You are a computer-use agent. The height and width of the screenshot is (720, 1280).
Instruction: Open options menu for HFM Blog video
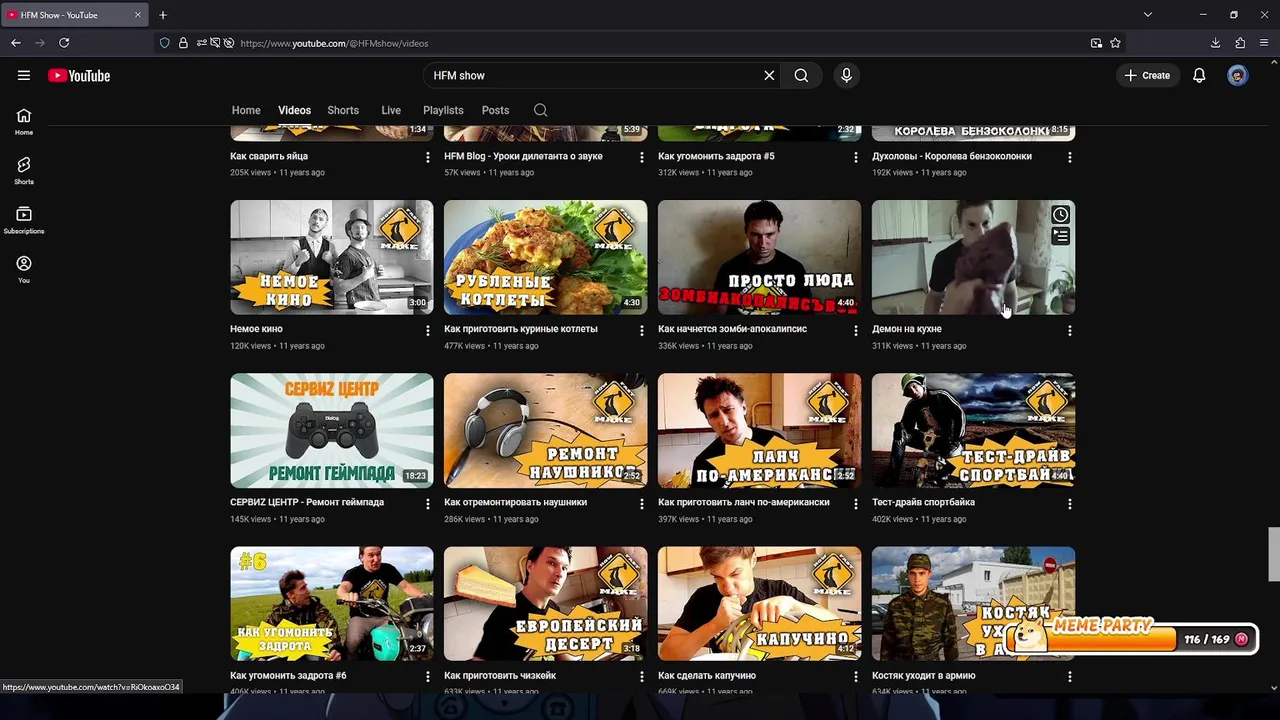642,157
